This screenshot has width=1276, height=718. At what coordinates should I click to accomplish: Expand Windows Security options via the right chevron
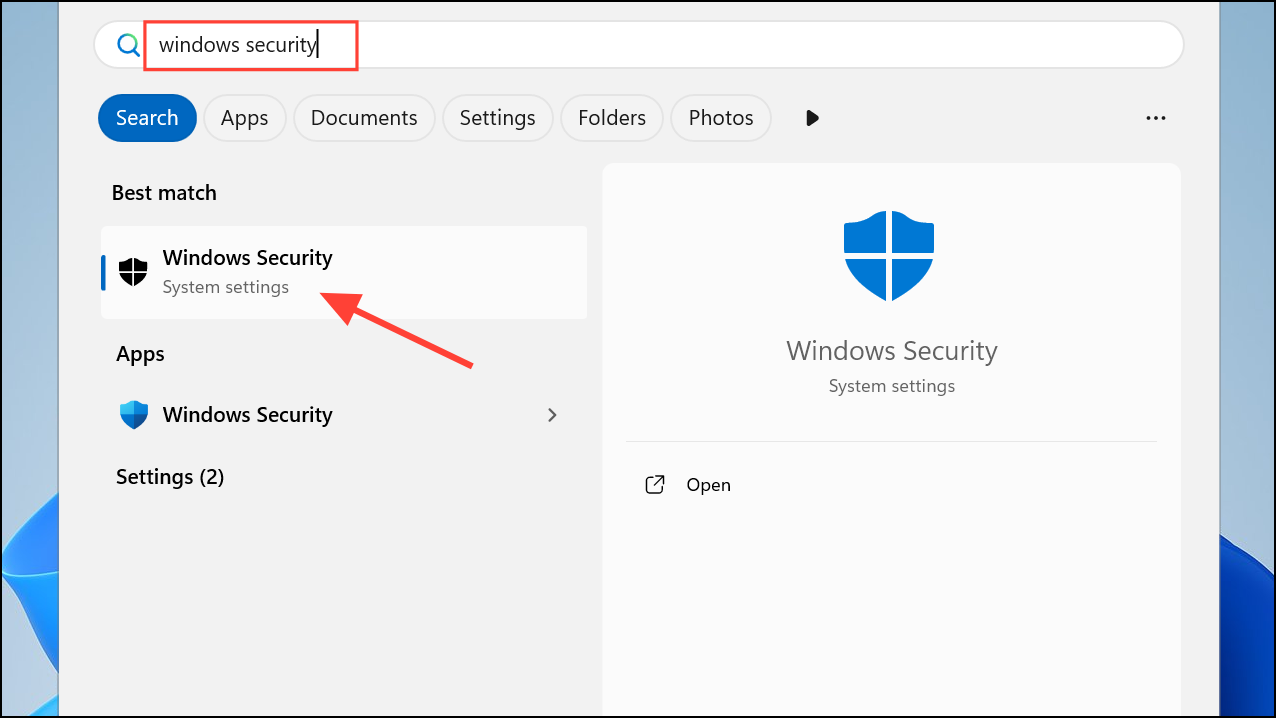point(552,414)
